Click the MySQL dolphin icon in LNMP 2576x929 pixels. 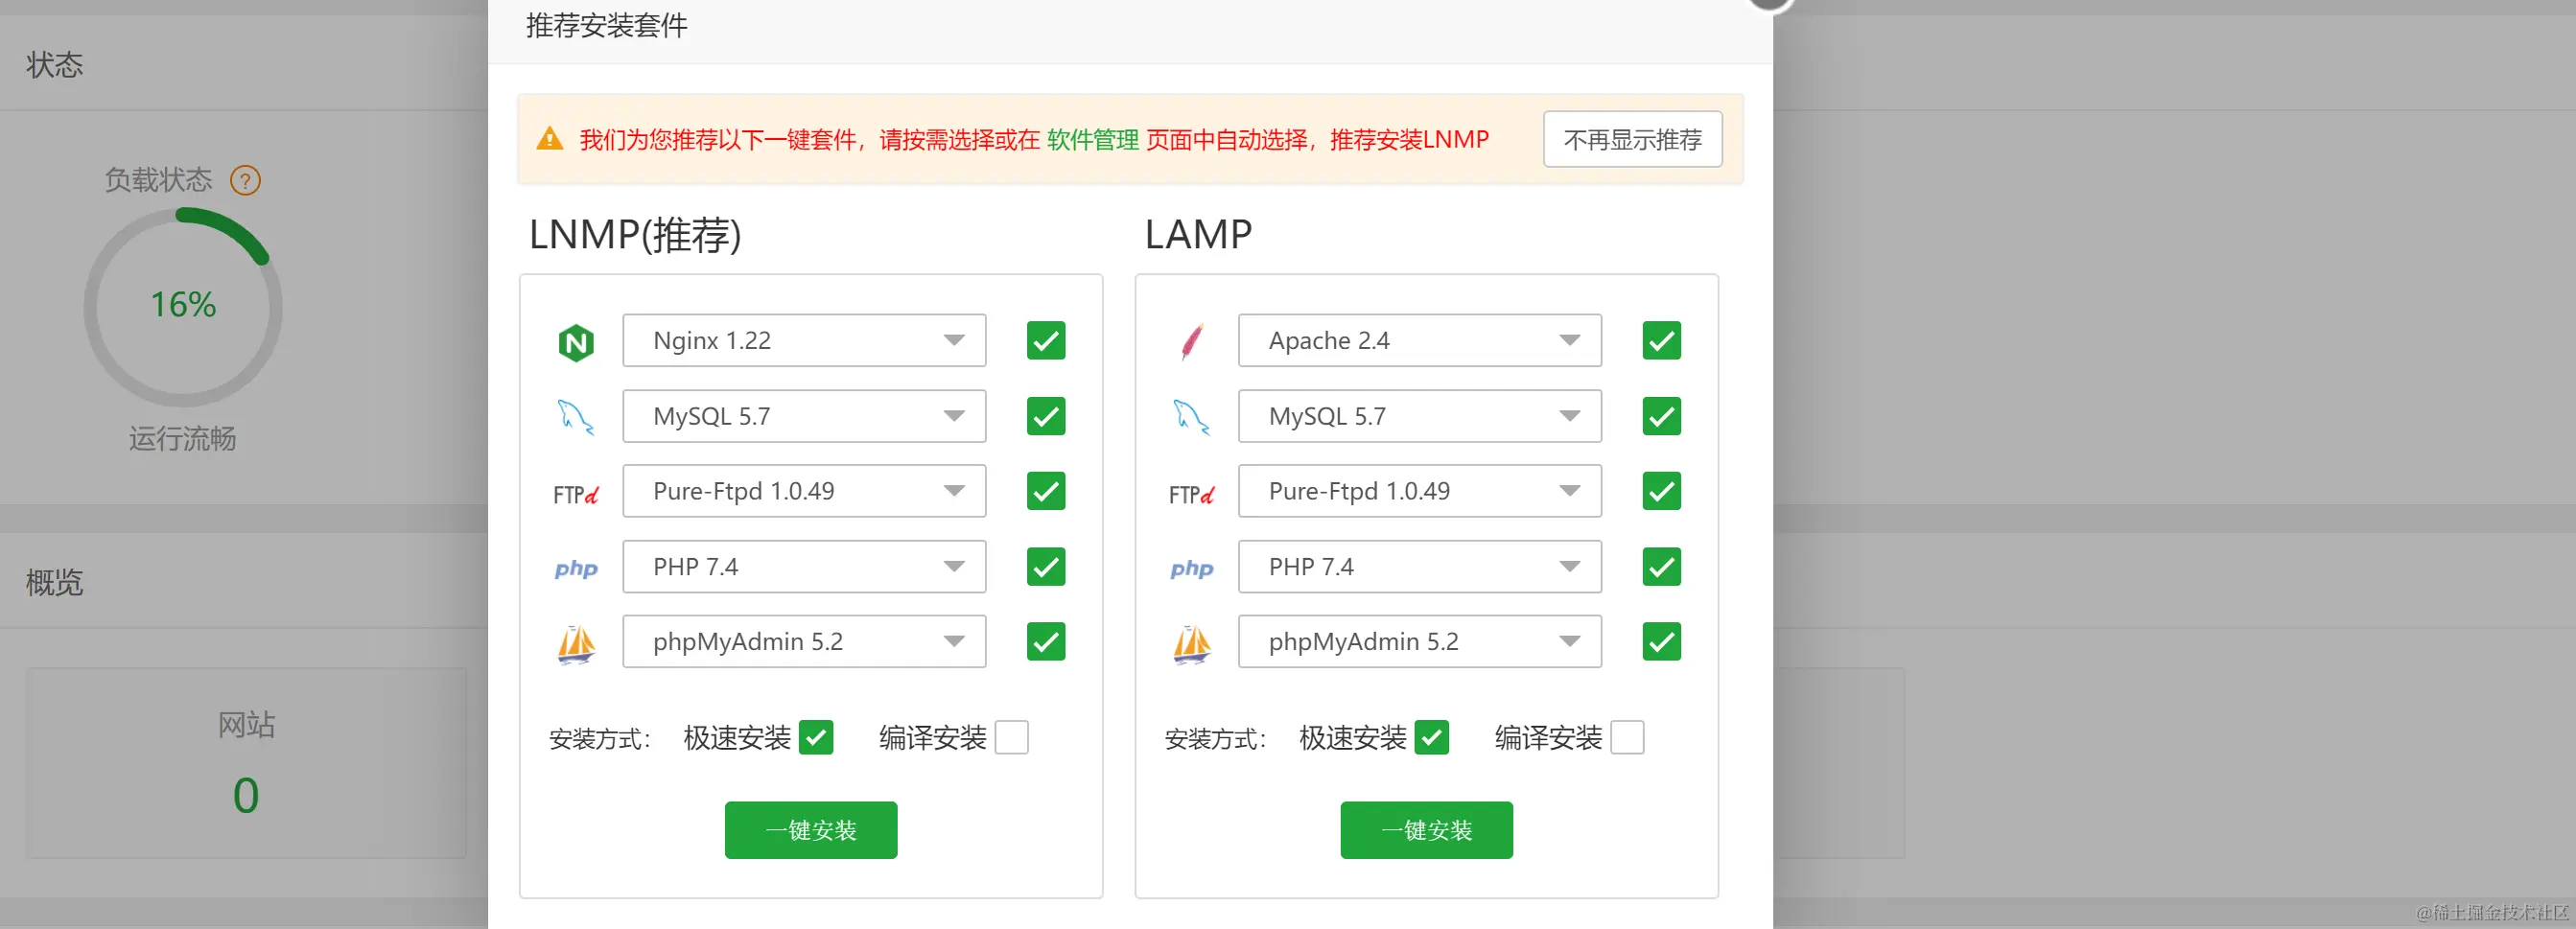(x=576, y=417)
